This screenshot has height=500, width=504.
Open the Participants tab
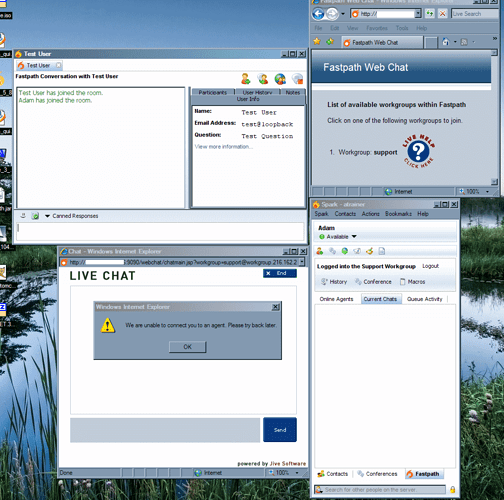[x=213, y=92]
